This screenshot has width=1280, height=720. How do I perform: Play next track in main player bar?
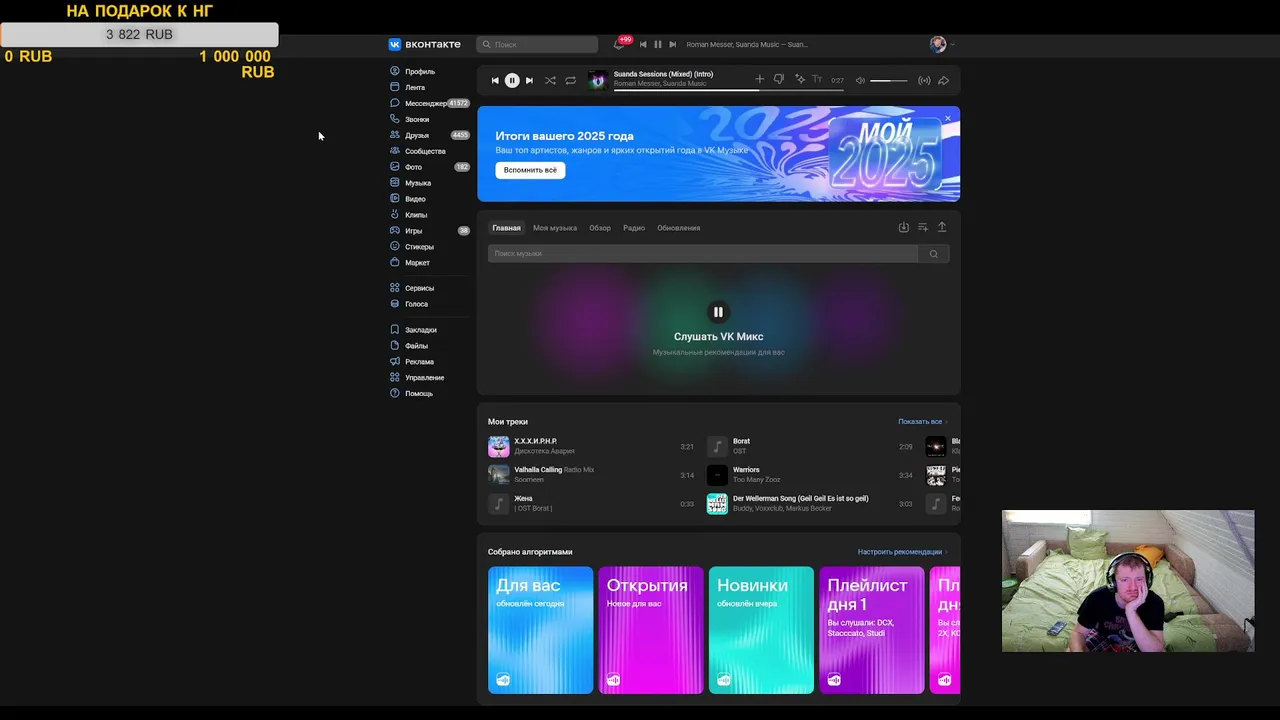[529, 80]
